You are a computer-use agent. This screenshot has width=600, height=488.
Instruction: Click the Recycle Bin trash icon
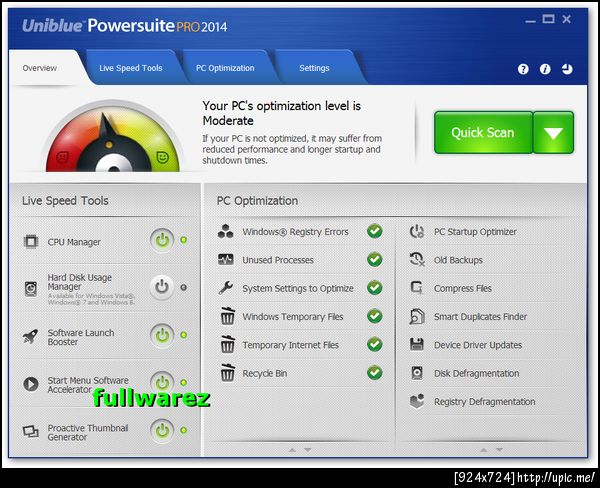(228, 373)
